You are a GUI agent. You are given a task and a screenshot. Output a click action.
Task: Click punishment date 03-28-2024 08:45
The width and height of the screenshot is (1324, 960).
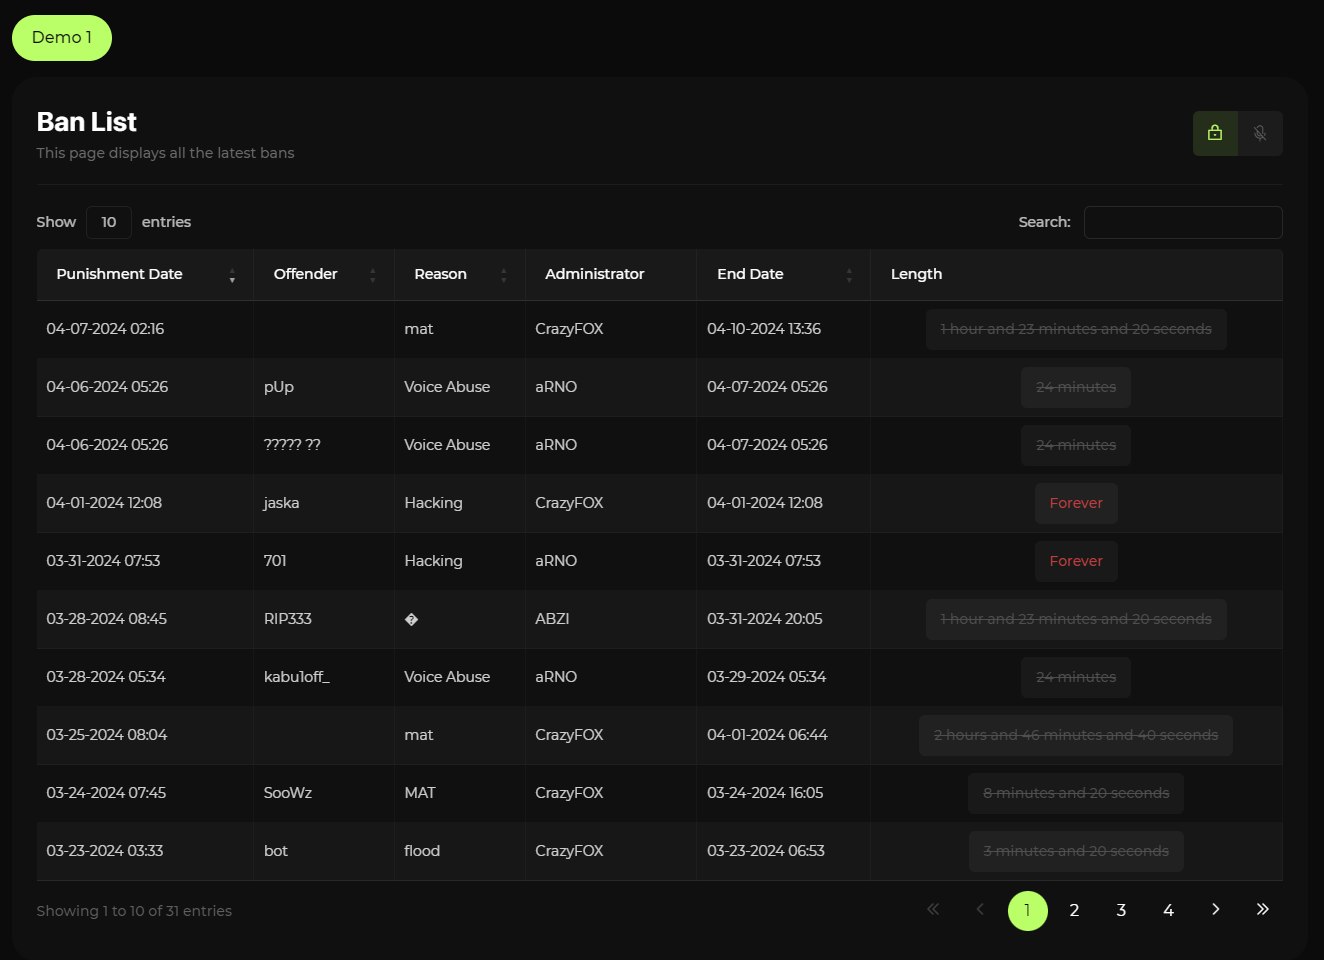(106, 619)
